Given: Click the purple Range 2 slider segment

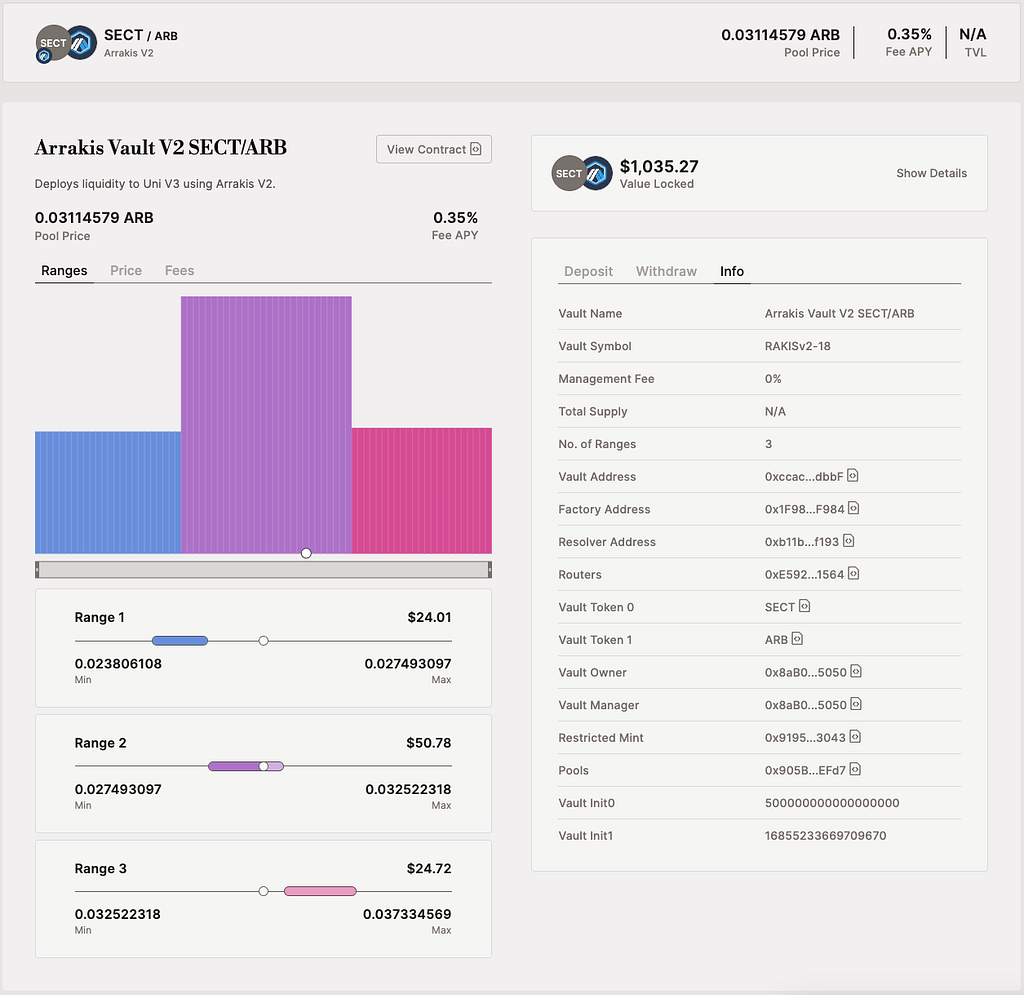Looking at the screenshot, I should pos(246,766).
